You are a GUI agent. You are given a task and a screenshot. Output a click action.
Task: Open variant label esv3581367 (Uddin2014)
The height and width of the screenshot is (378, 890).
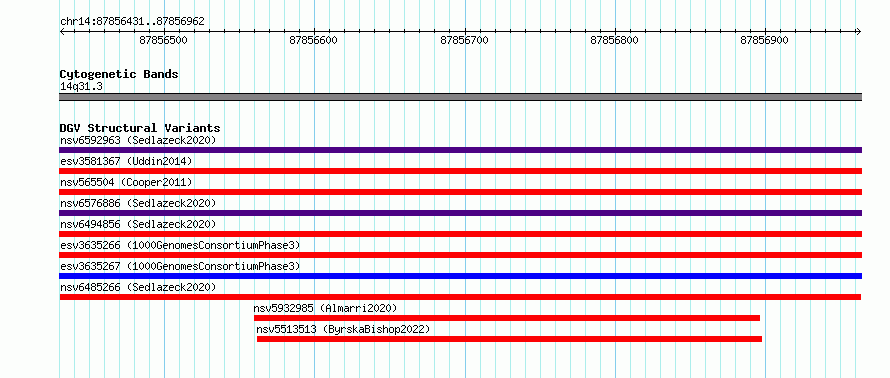pos(126,161)
